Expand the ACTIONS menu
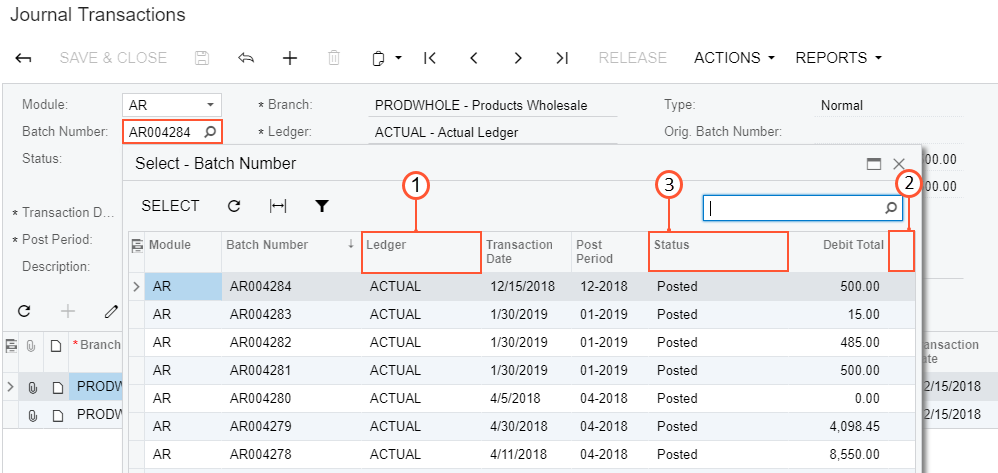This screenshot has width=998, height=473. click(734, 58)
